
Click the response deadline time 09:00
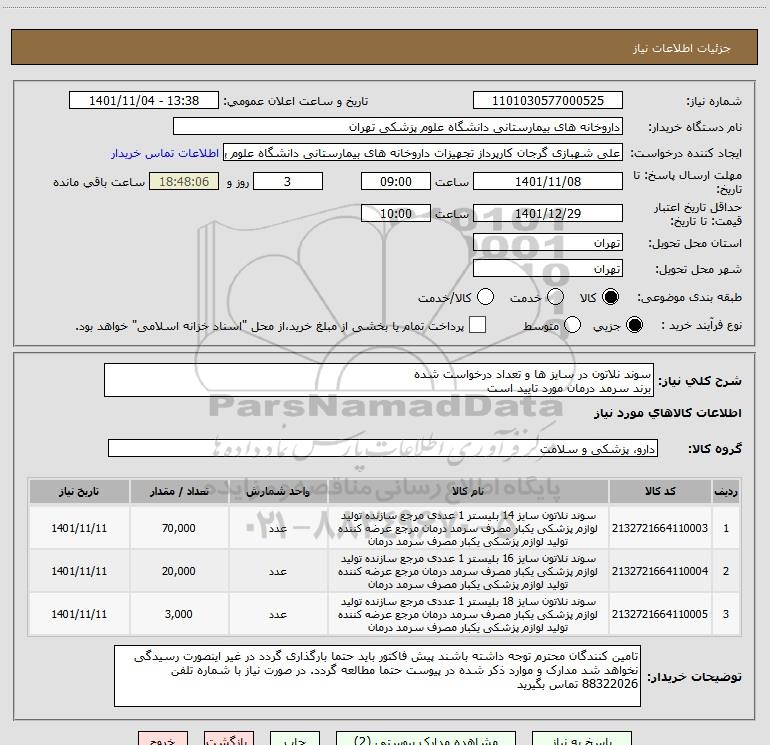[396, 181]
